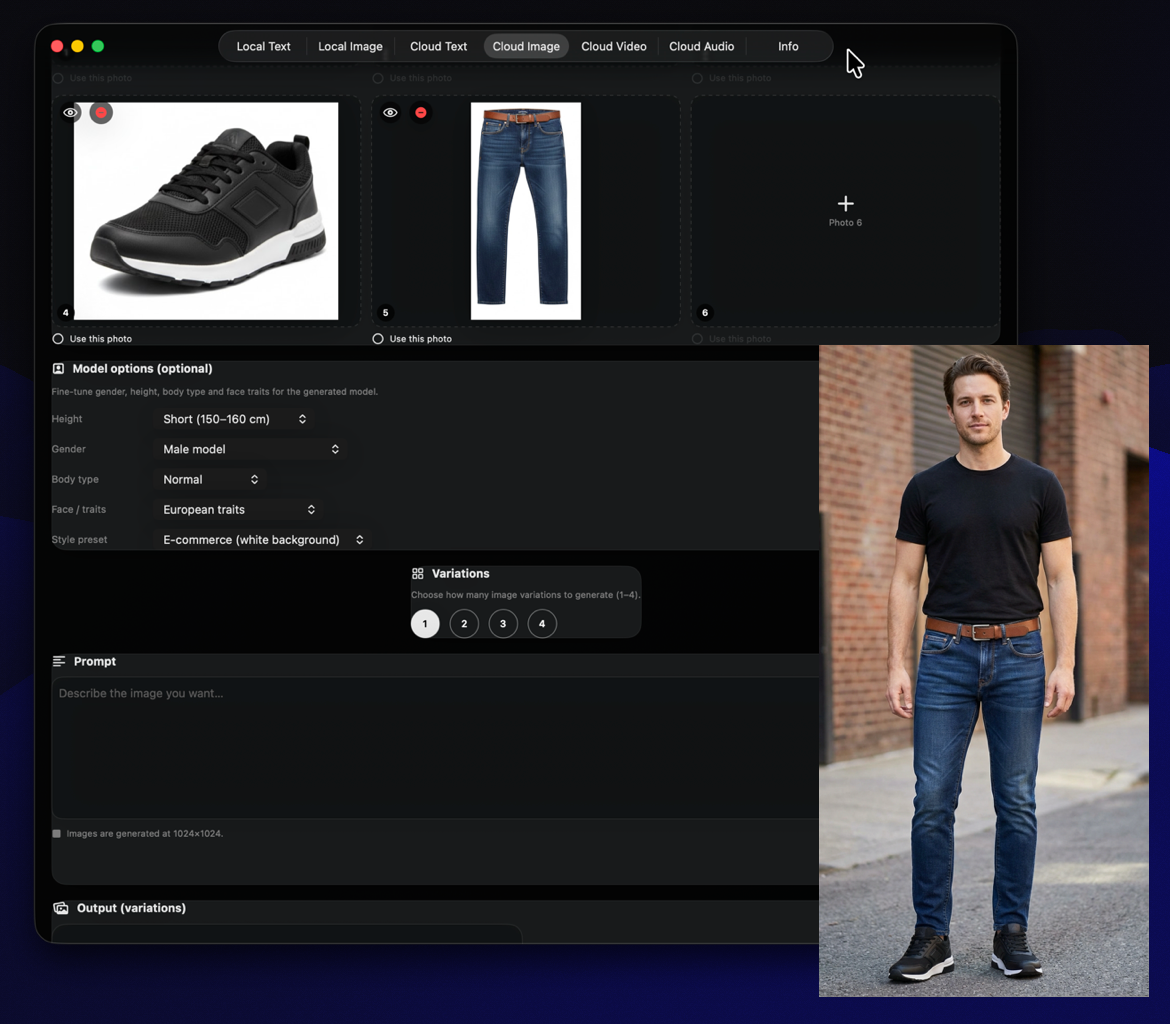Switch to the Cloud Video tab
Screen dimensions: 1170x1024
(x=613, y=46)
